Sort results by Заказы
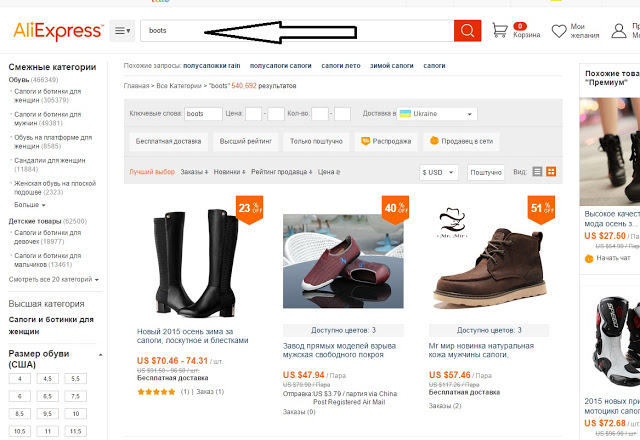The height and width of the screenshot is (440, 640). (194, 172)
